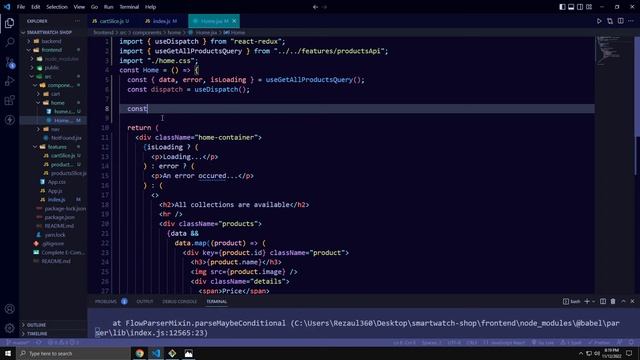Open the yellow diamond app in taskbar
Image resolution: width=640 pixels, height=360 pixels.
click(x=172, y=353)
